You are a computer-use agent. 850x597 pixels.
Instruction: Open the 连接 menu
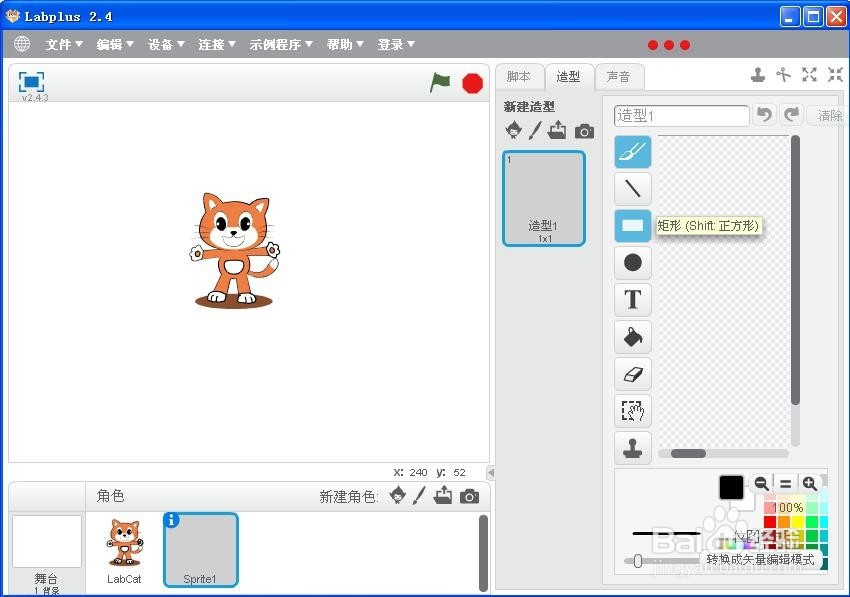tap(216, 44)
